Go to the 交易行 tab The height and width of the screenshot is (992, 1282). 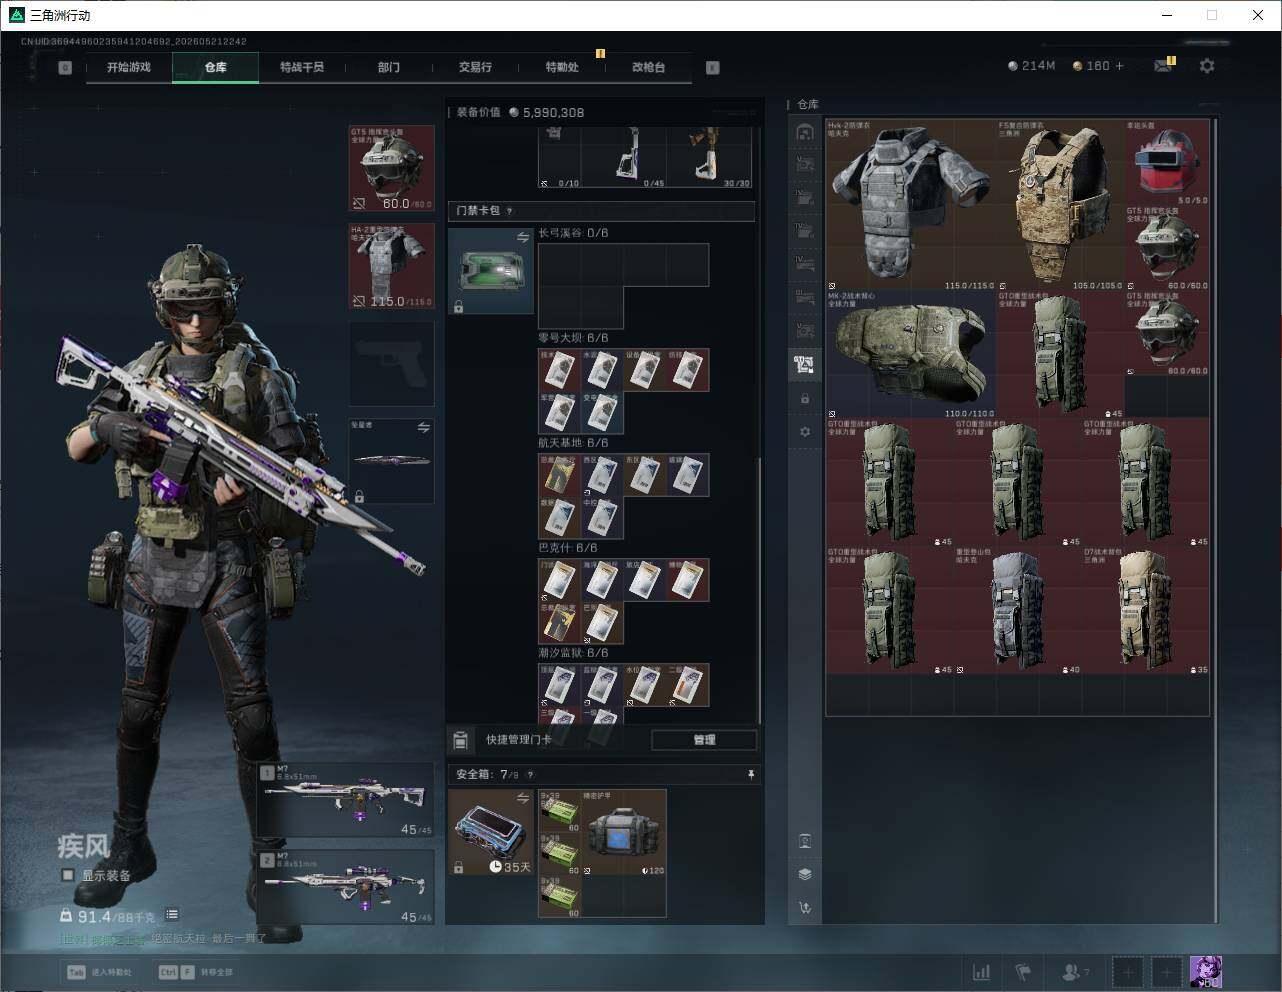tap(475, 67)
